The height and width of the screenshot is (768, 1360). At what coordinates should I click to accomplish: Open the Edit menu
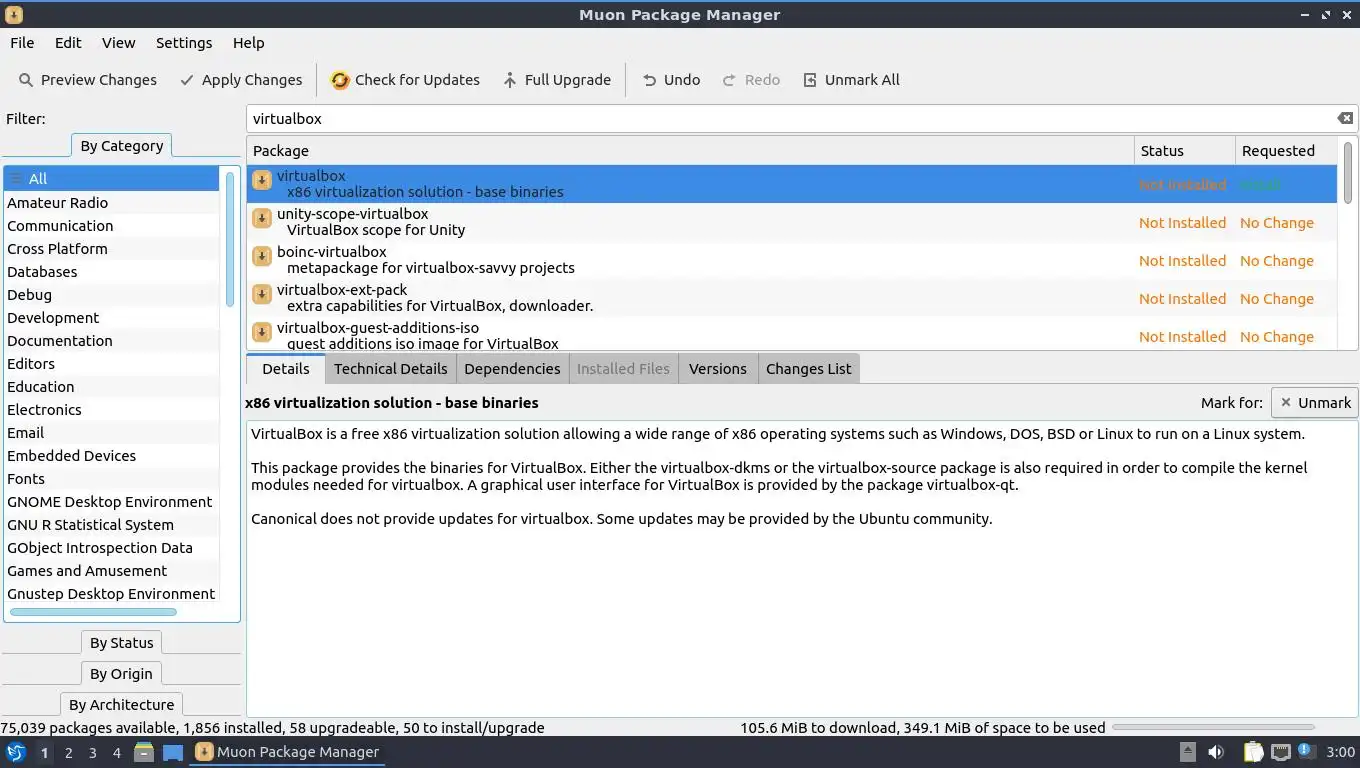click(68, 43)
